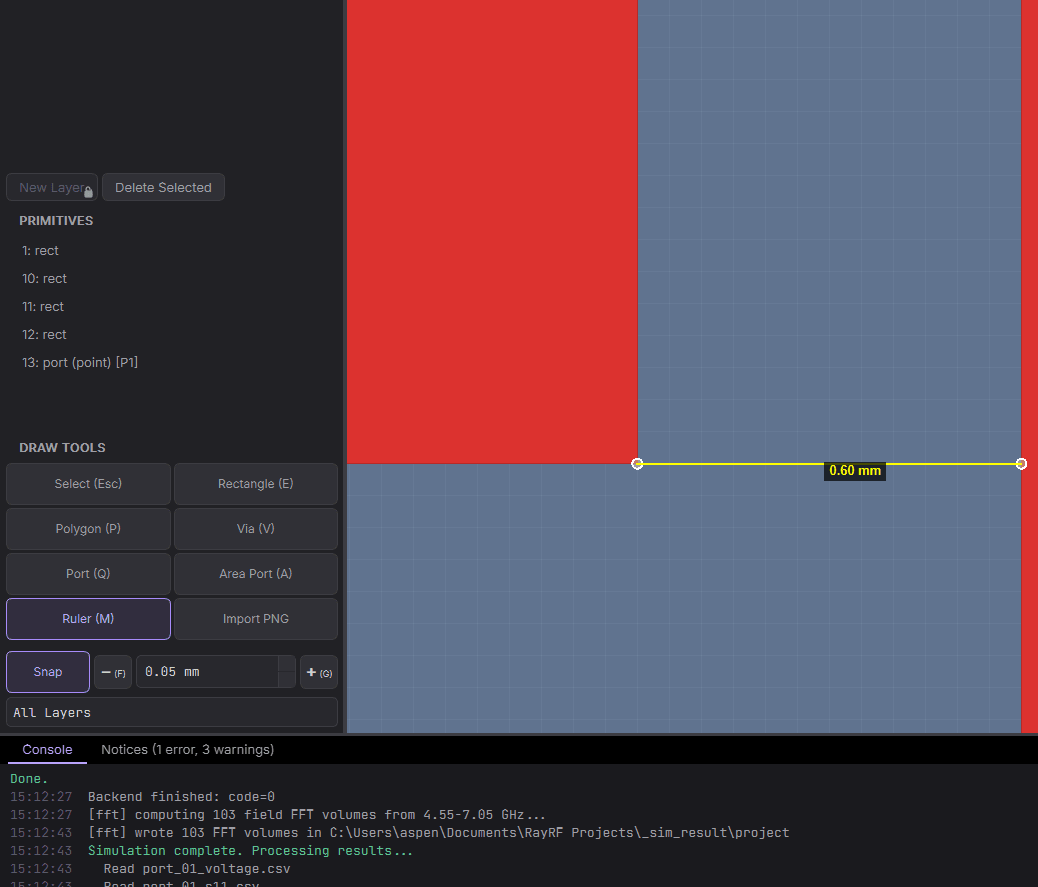Select primitive '10: rect'
The image size is (1038, 887).
tap(44, 279)
